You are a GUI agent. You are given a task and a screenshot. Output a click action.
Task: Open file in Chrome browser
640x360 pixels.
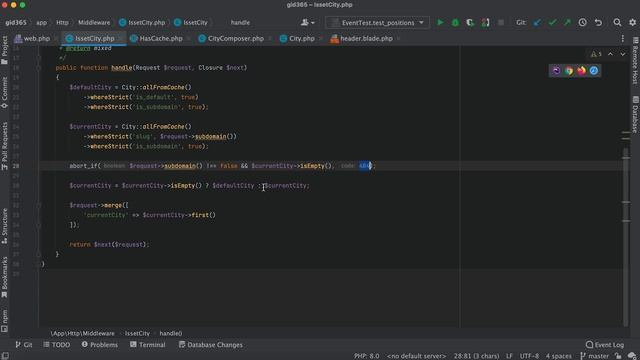click(x=569, y=71)
